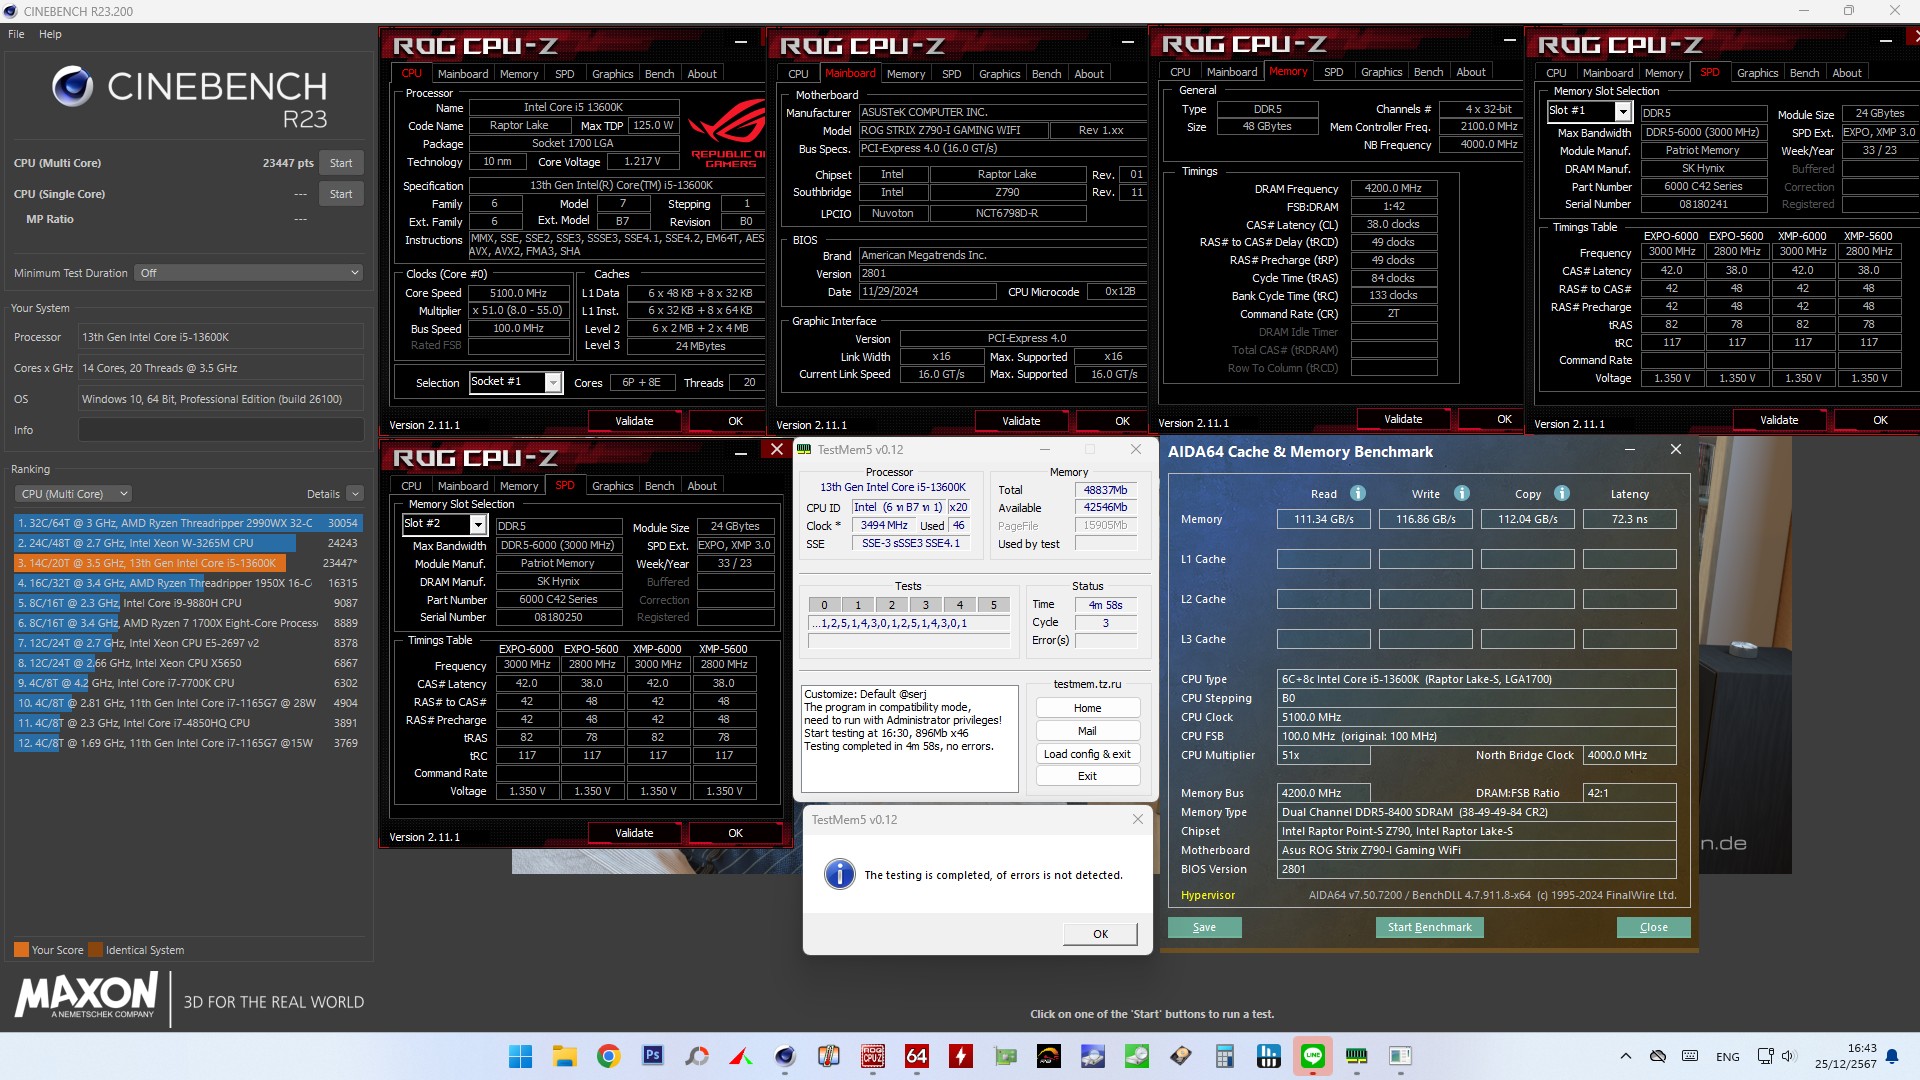Click the Read info icon in AIDA64
The height and width of the screenshot is (1080, 1920).
[1358, 493]
